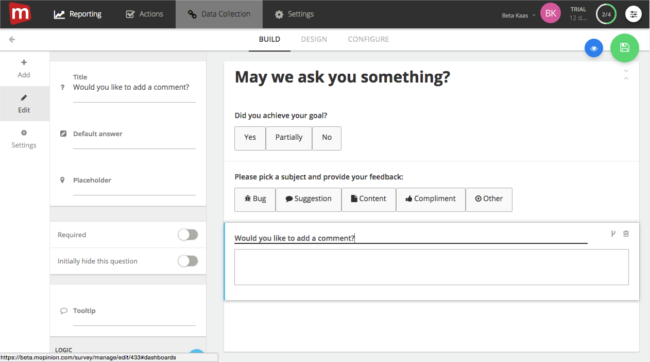
Task: Click the BK user avatar
Action: tap(551, 13)
